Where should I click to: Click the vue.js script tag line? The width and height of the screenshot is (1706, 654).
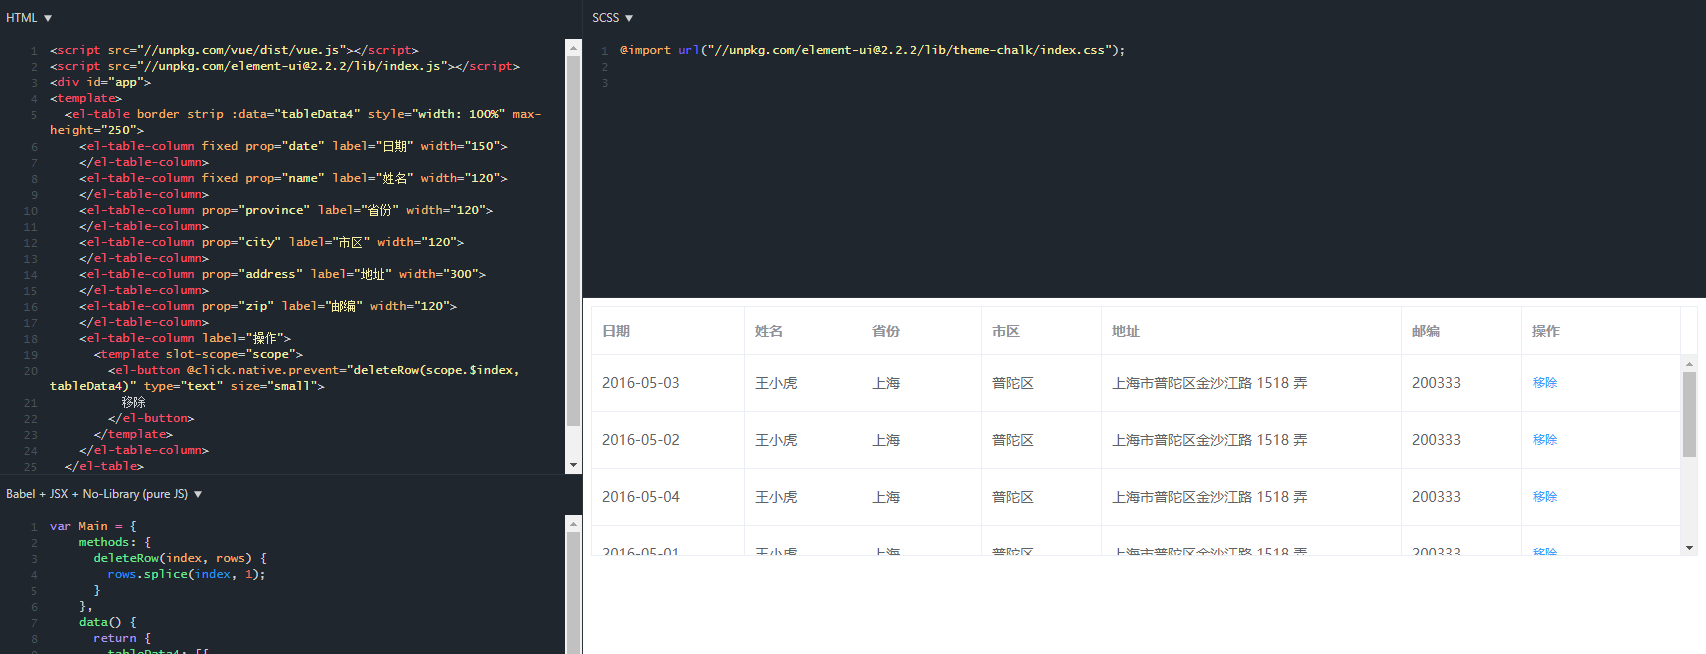[234, 50]
